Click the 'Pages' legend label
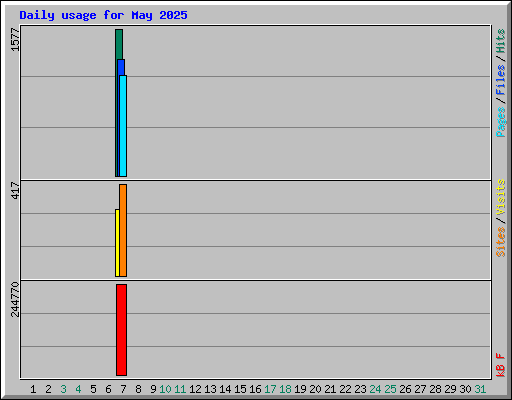 (x=500, y=122)
